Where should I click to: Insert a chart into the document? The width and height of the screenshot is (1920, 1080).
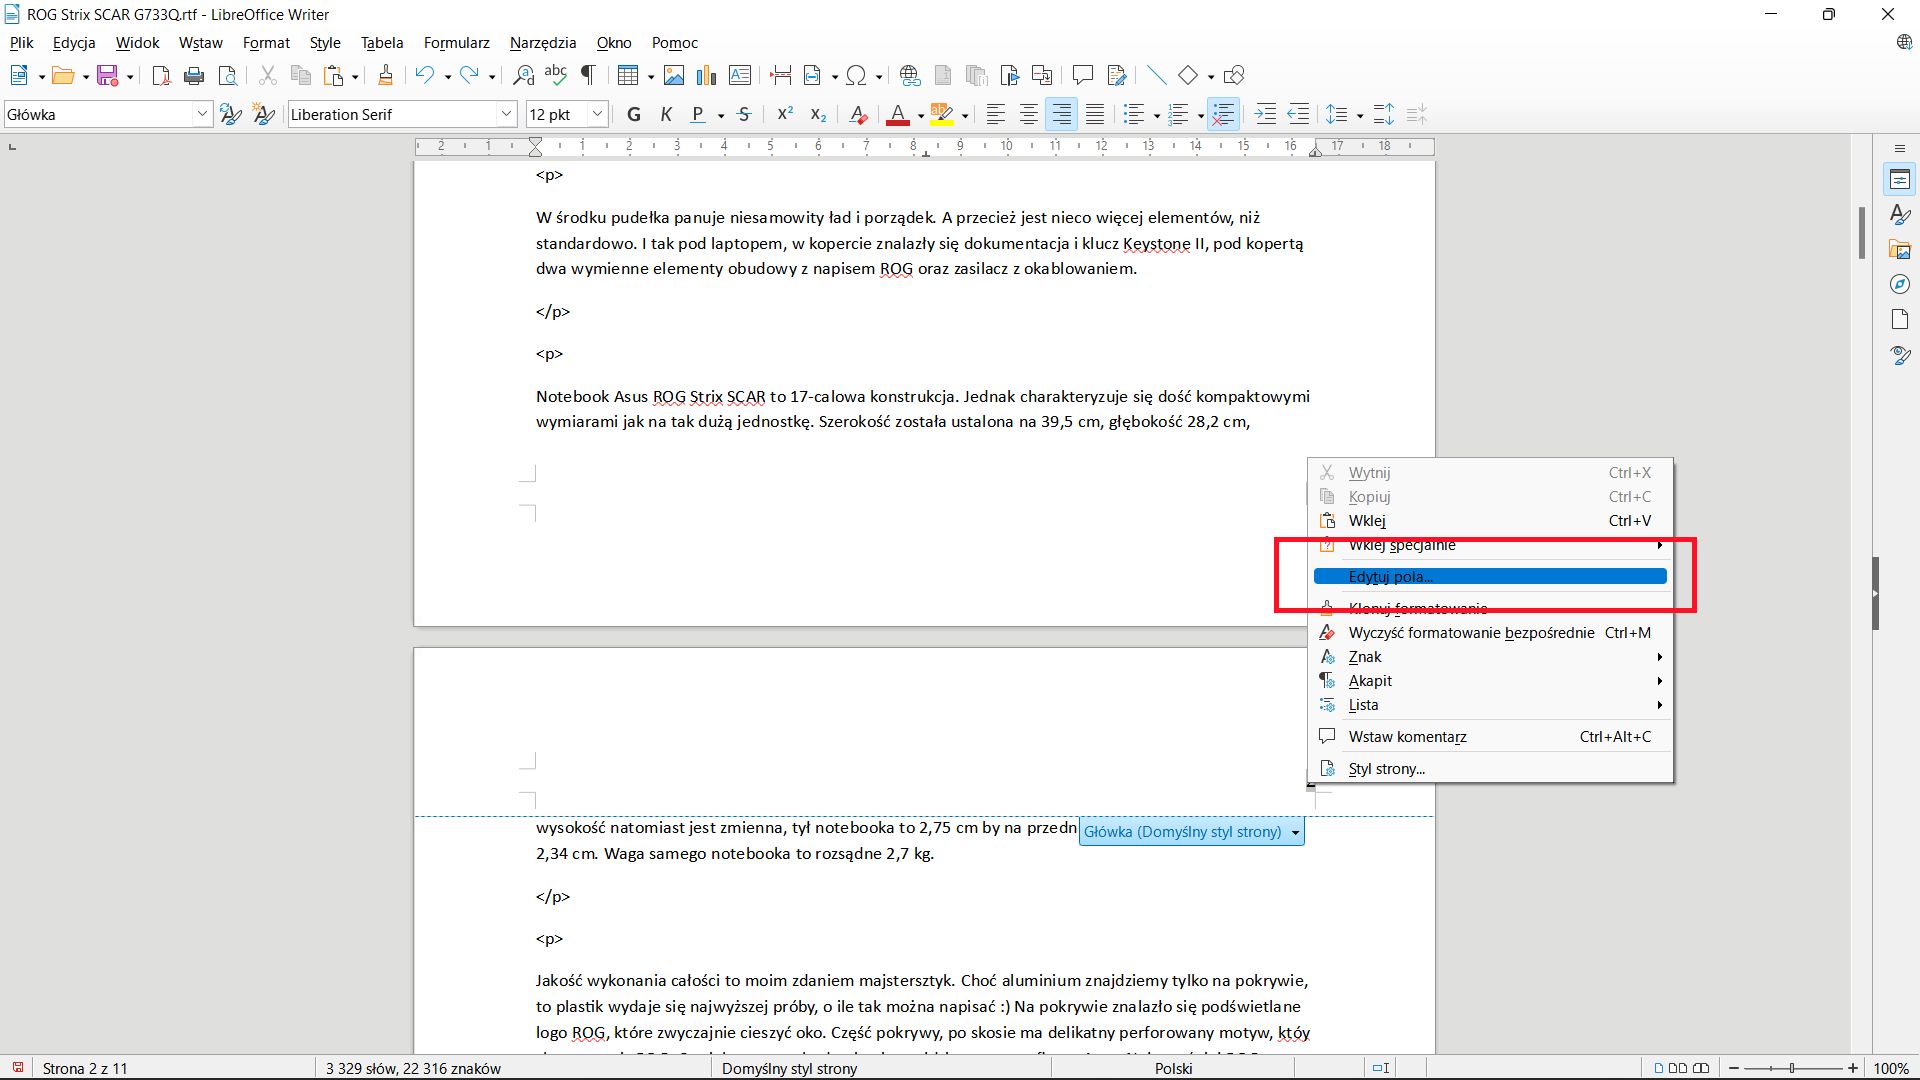[x=707, y=75]
